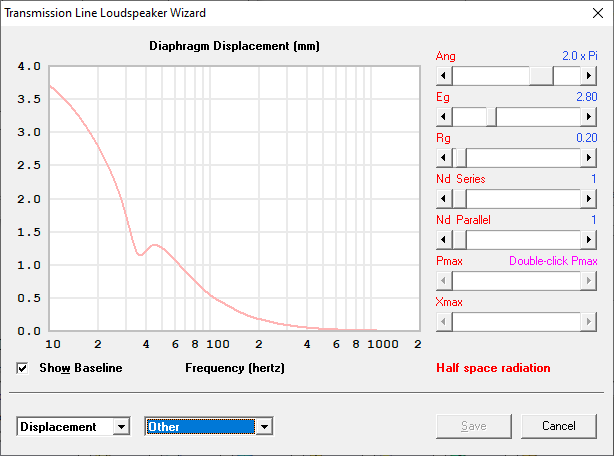
Task: Click the Frequency (hertz) axis label
Action: [x=235, y=368]
